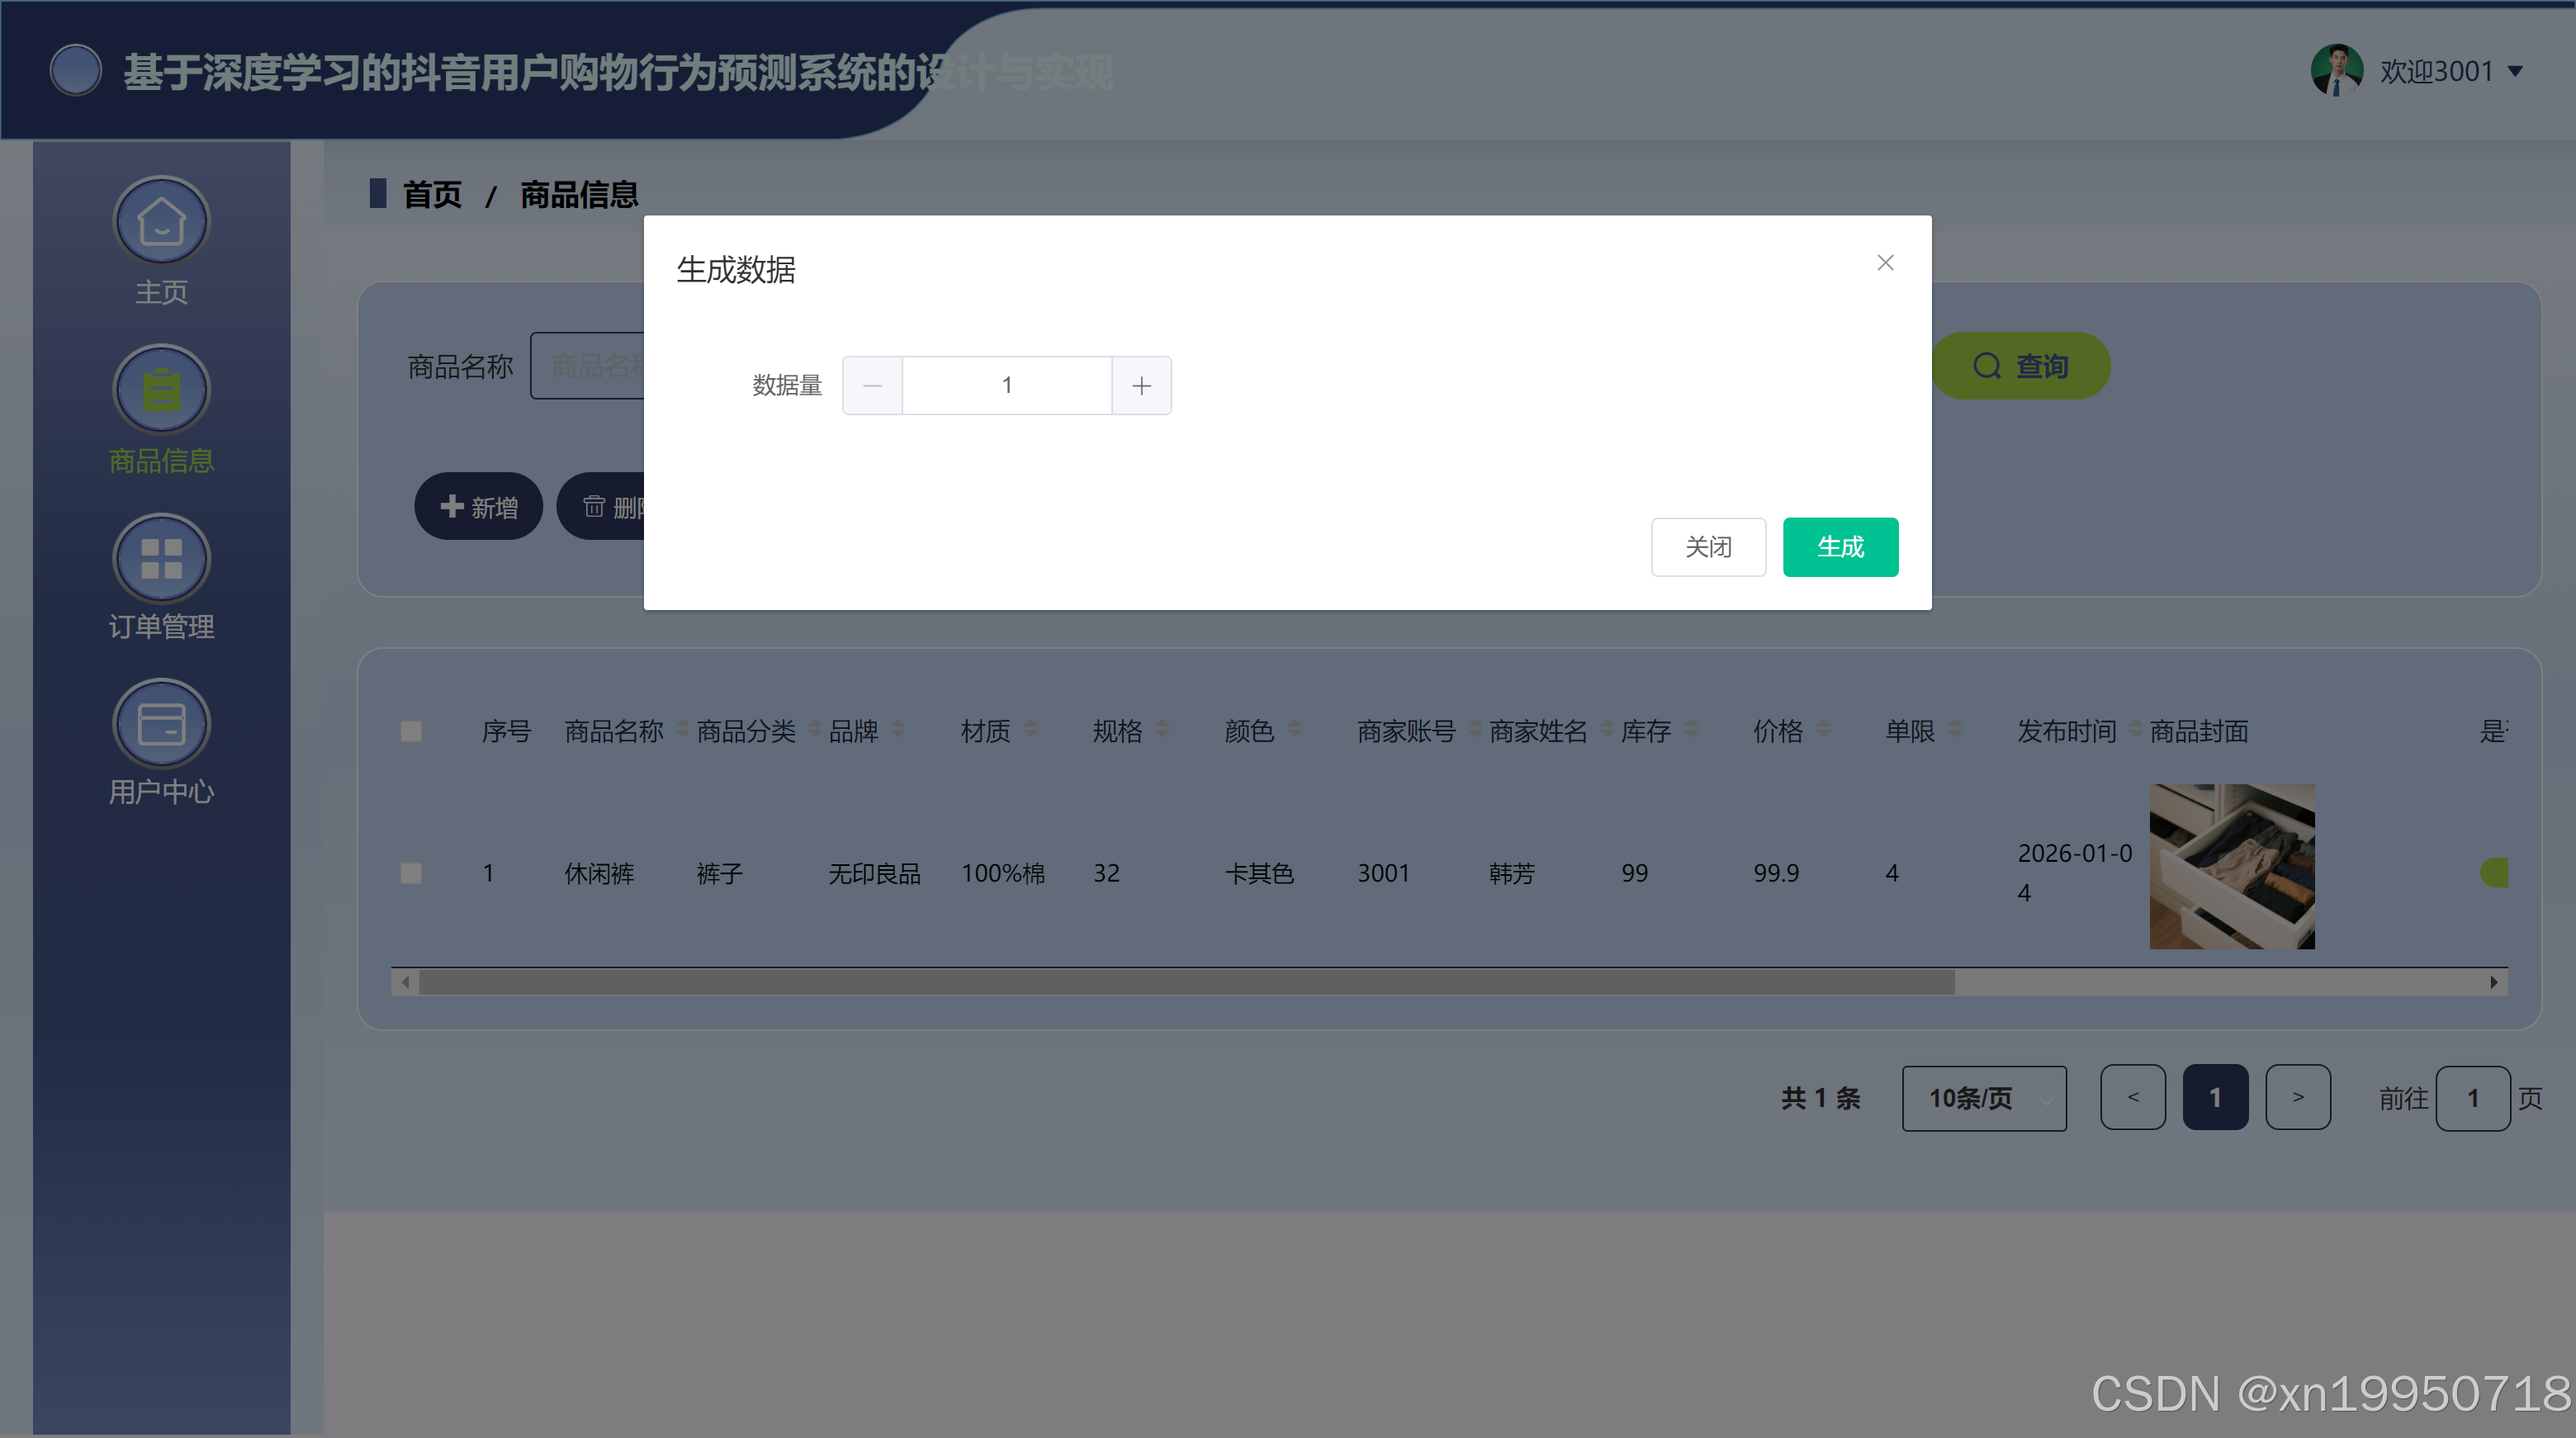2576x1438 pixels.
Task: Click the horizontal table scrollbar
Action: point(1186,982)
